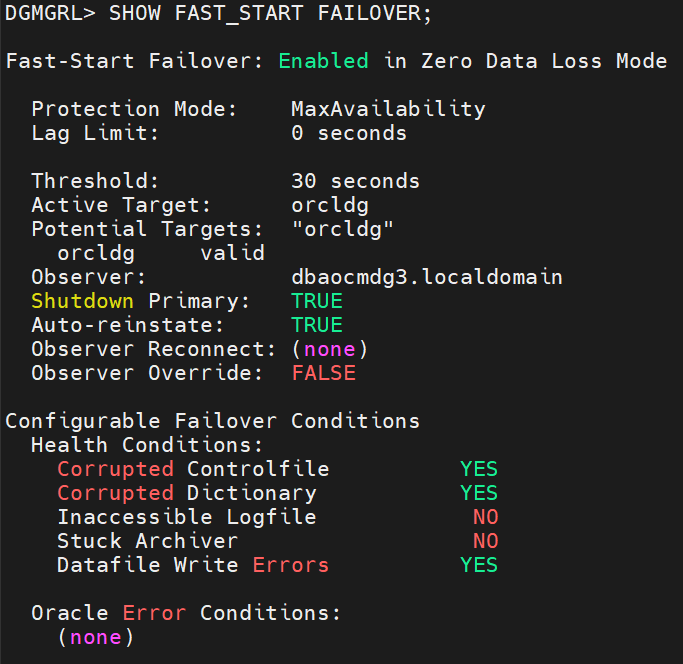Click the Lag Limit 0 seconds value

(x=349, y=133)
